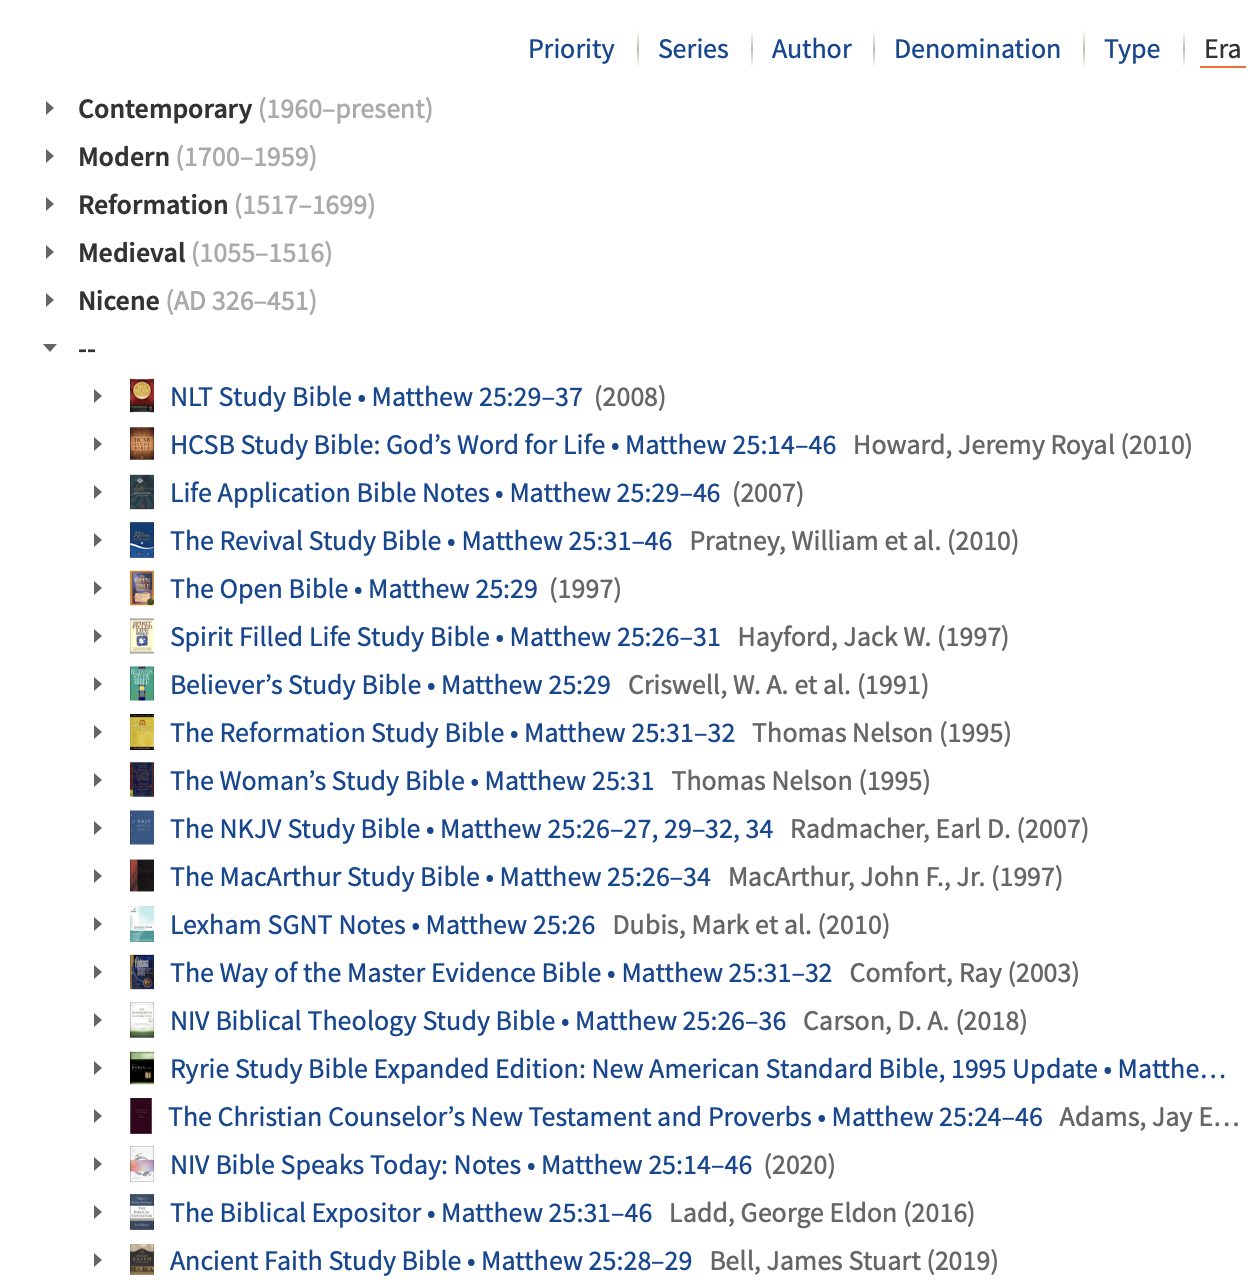Open Ancient Faith Study Bible Matthew 25:28–29

coord(431,1261)
